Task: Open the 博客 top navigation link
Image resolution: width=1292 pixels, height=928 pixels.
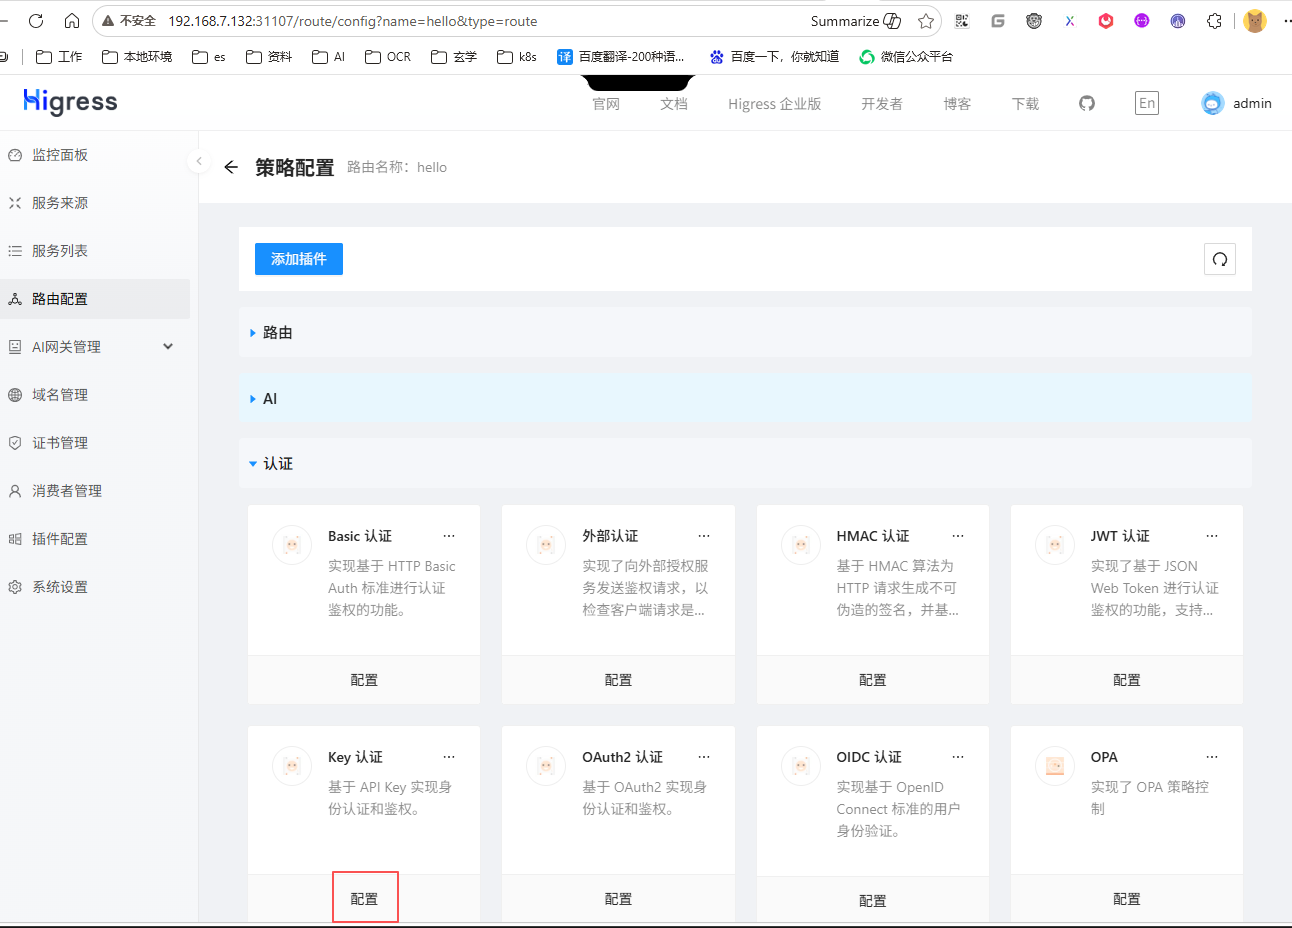Action: click(957, 104)
